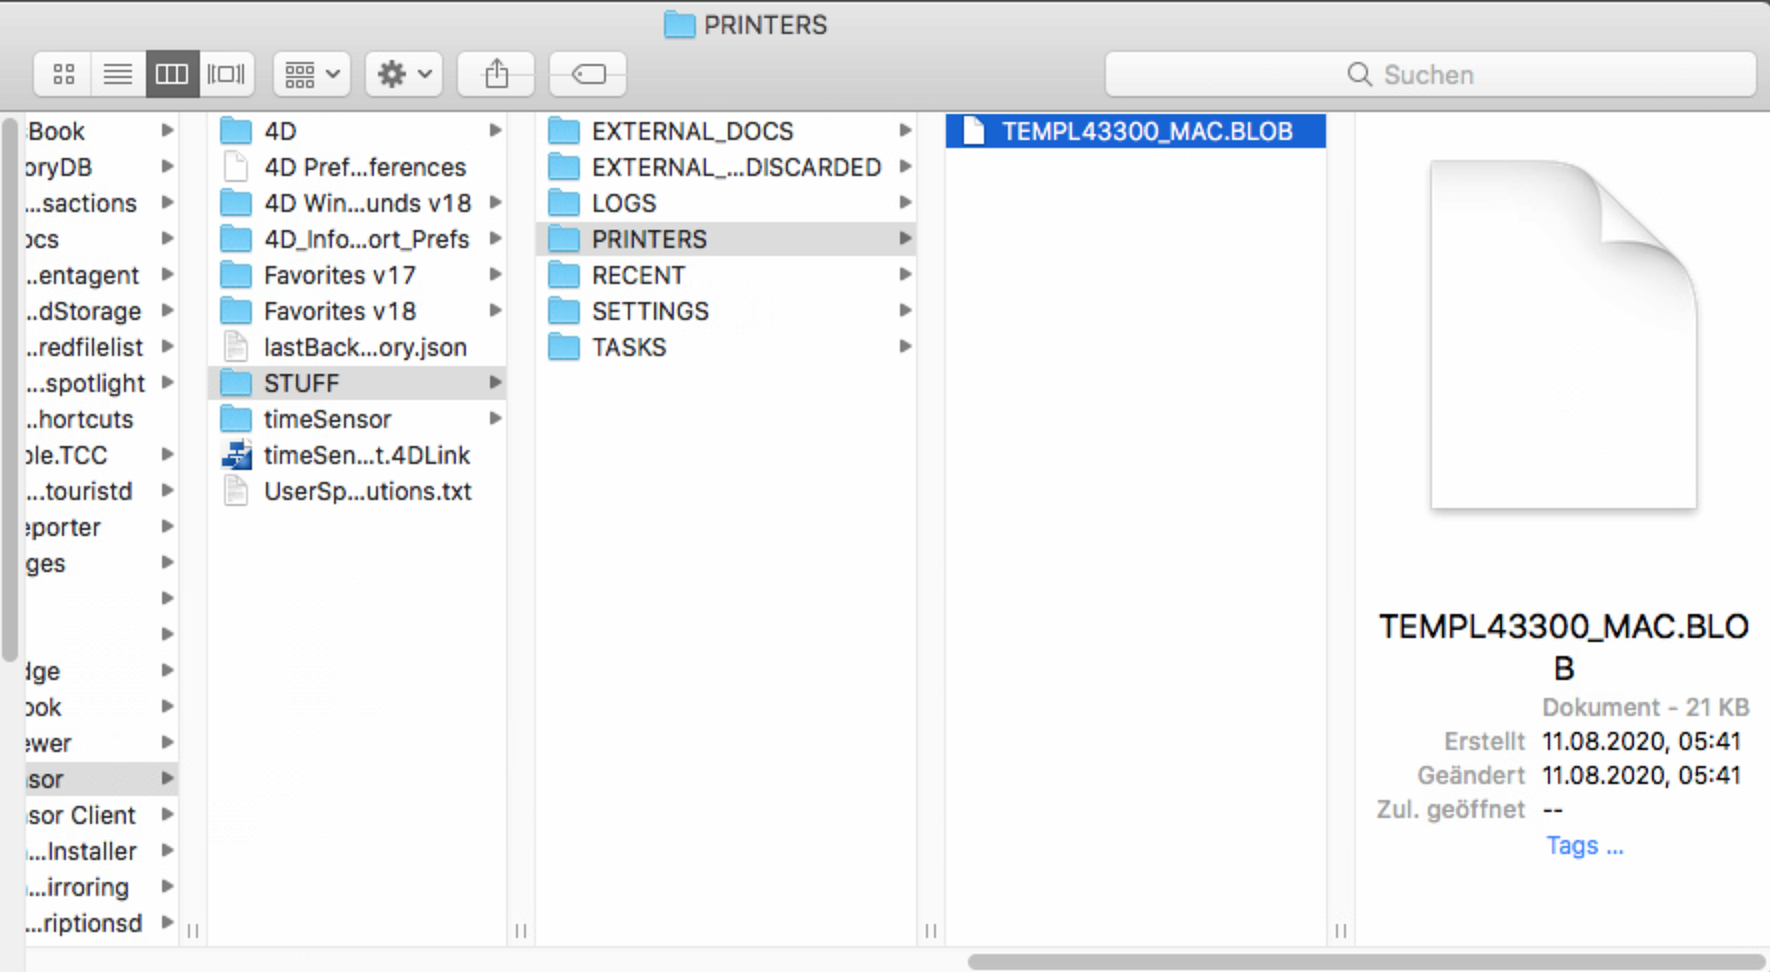Click the STUFF folder icon

(236, 383)
